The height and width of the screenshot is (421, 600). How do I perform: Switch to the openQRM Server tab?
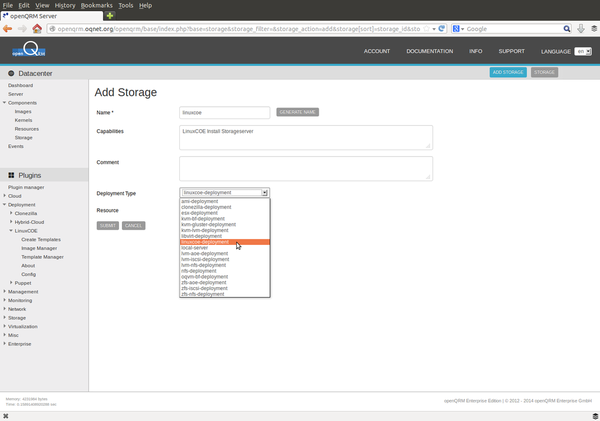[52, 16]
